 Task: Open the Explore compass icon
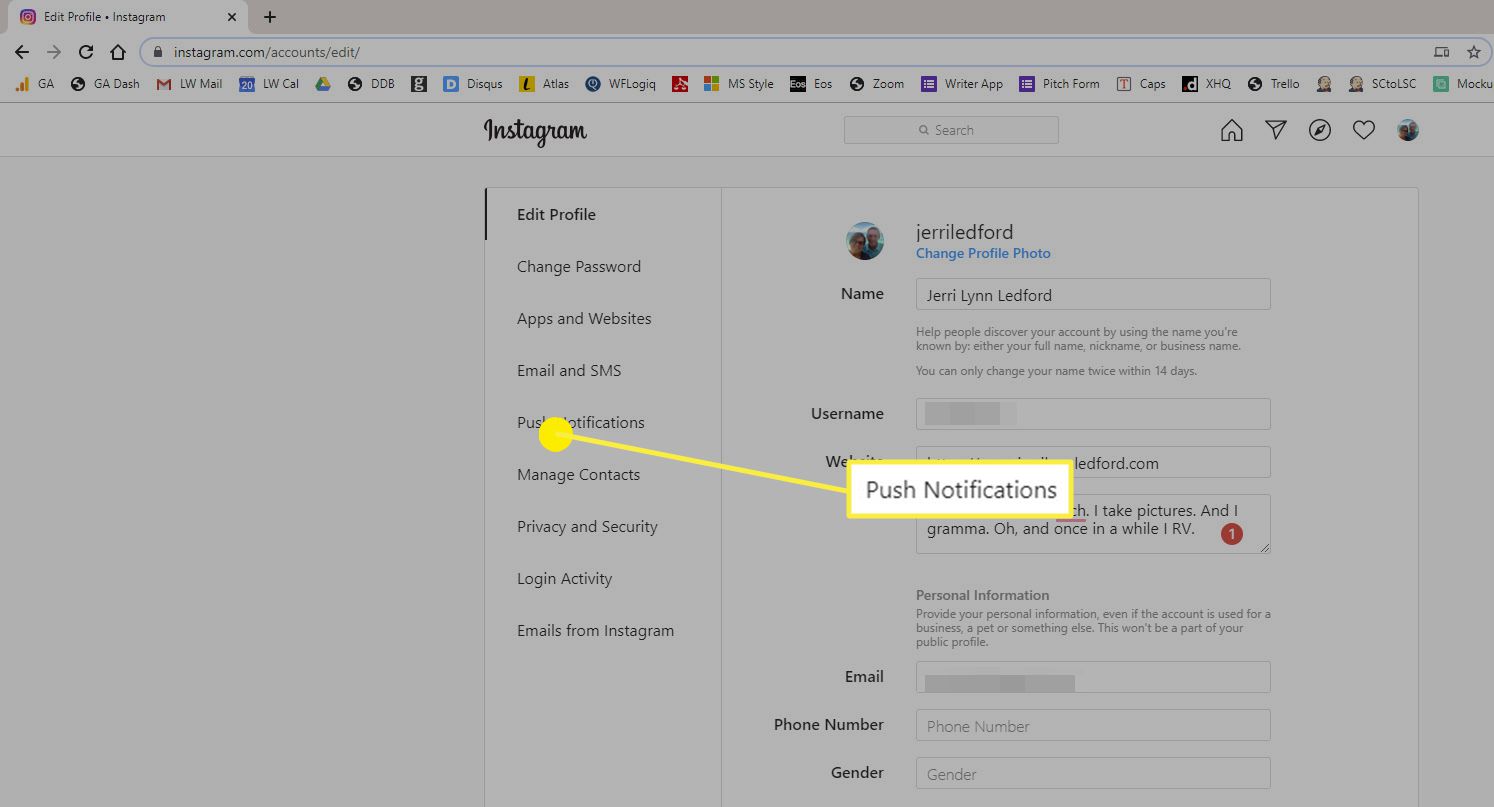pos(1320,130)
